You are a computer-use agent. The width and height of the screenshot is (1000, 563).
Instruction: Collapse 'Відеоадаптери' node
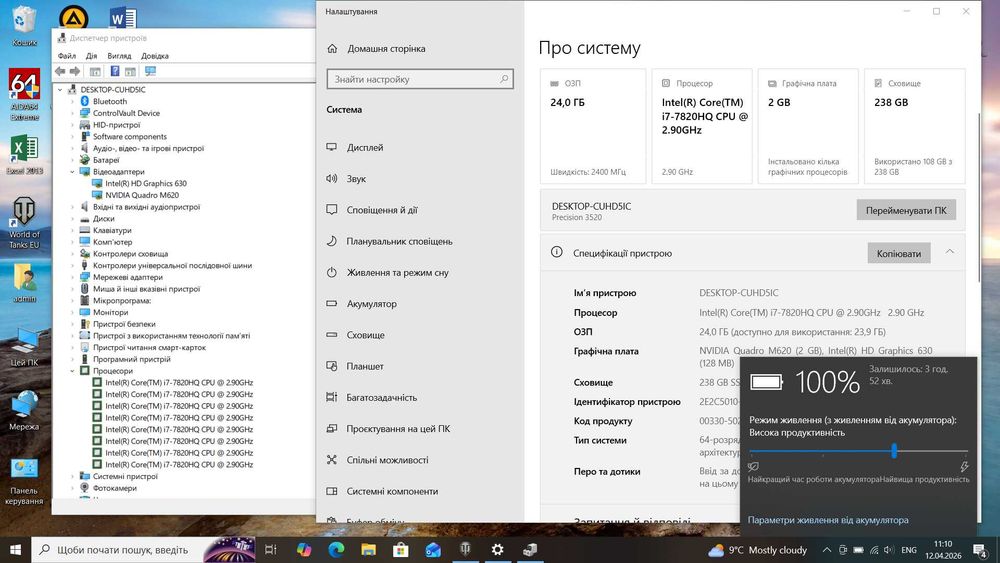coord(72,172)
